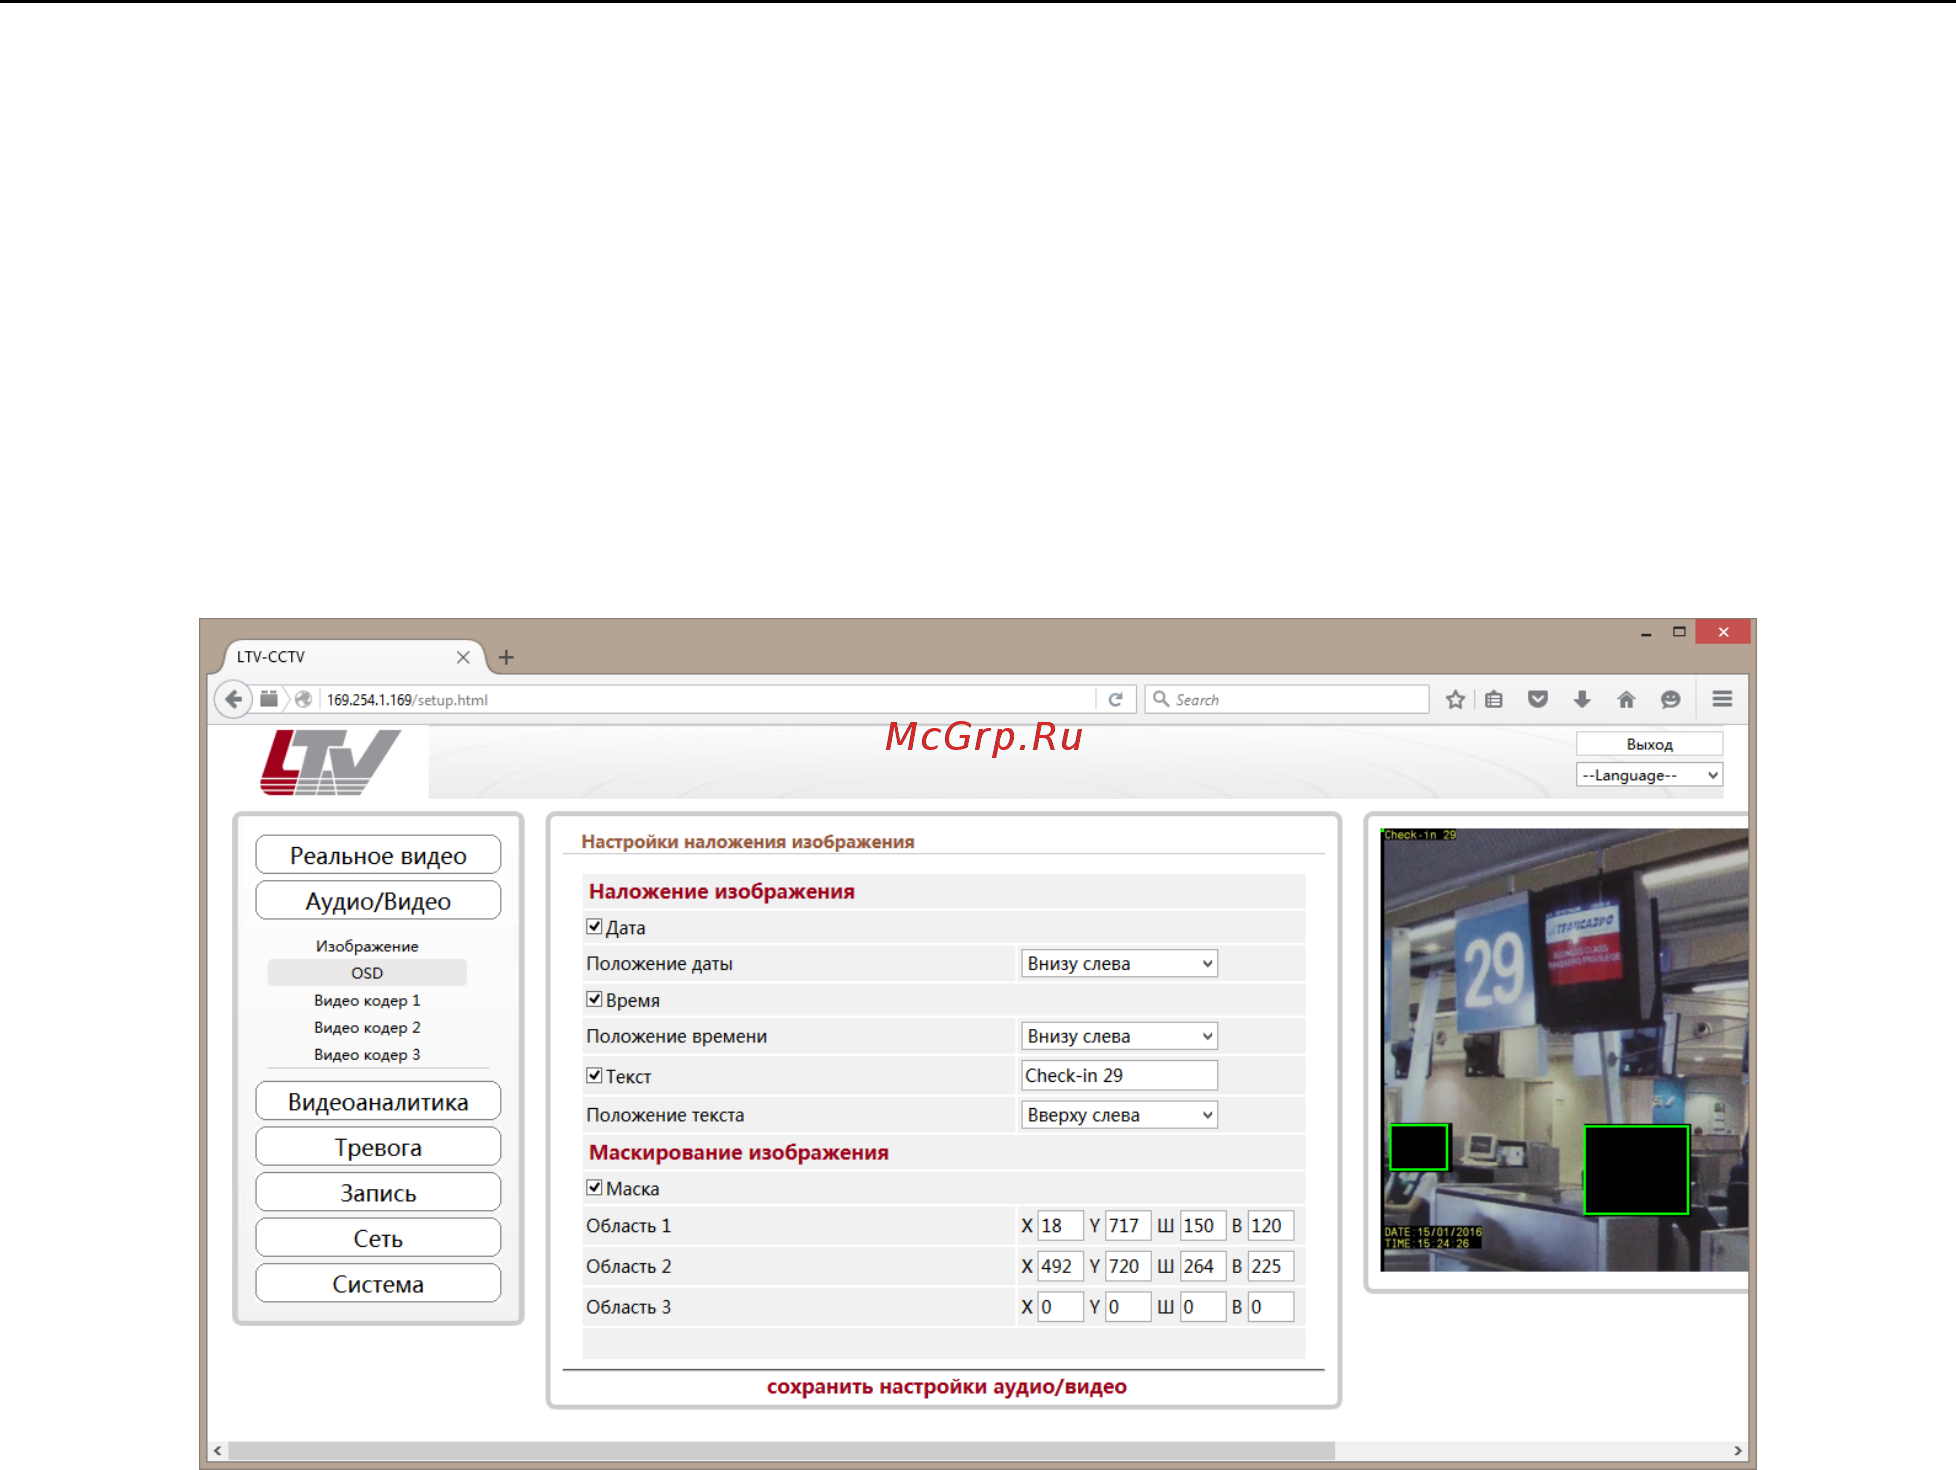Image resolution: width=1956 pixels, height=1470 pixels.
Task: Toggle the Маска checkbox
Action: tap(594, 1187)
